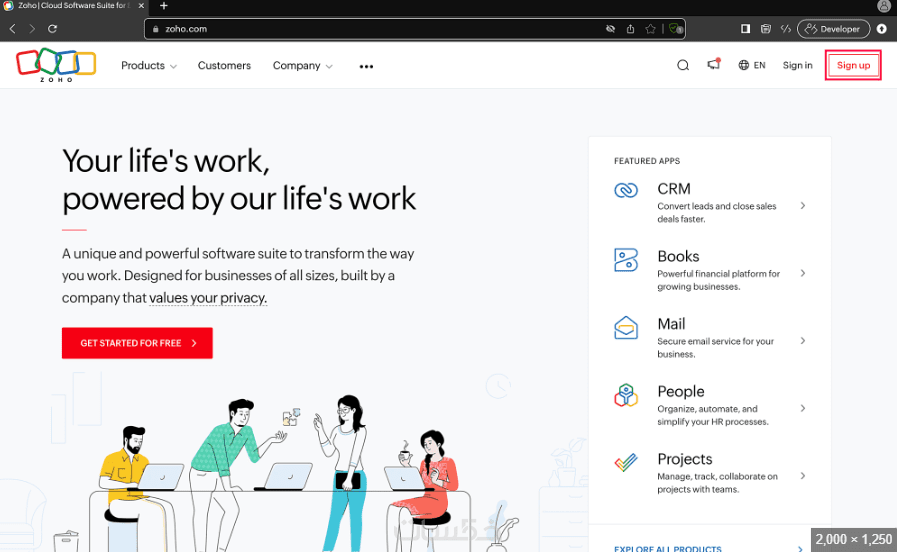This screenshot has height=552, width=897.
Task: Click the People app icon
Action: (626, 395)
